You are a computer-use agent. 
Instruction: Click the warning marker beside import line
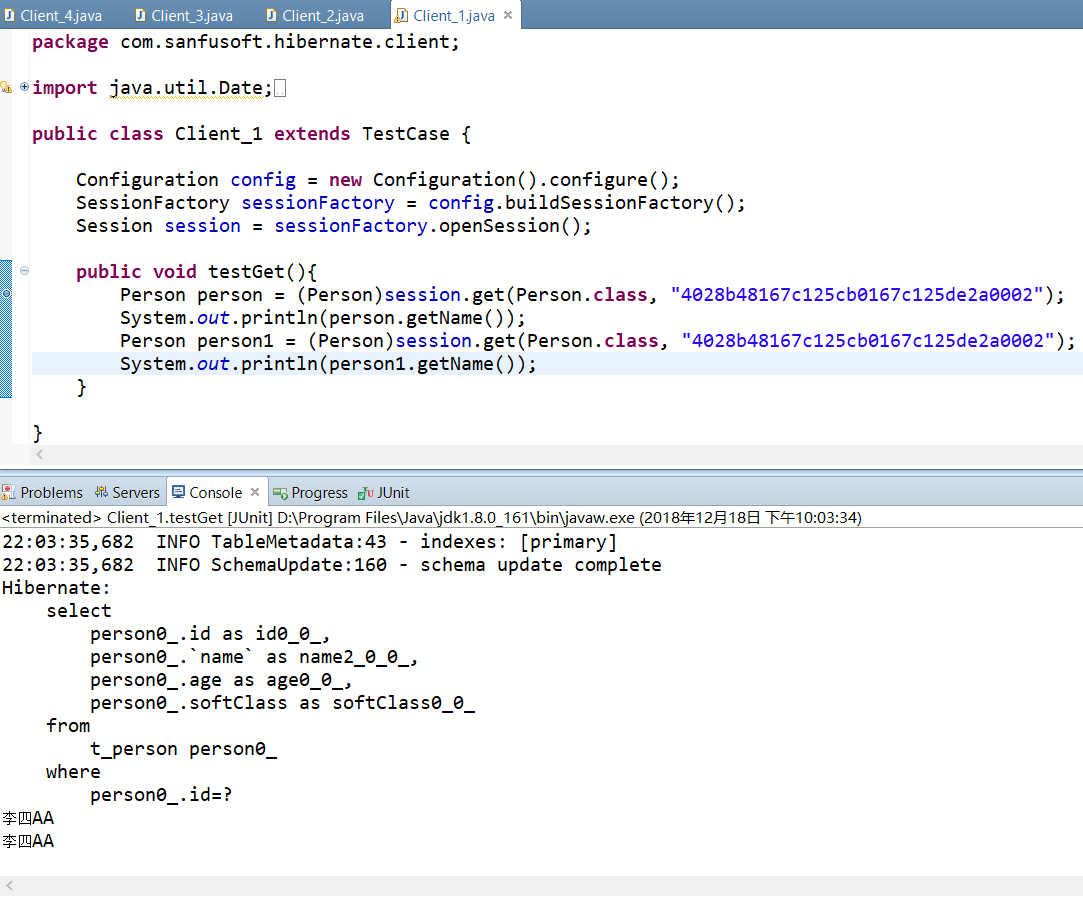pos(6,87)
